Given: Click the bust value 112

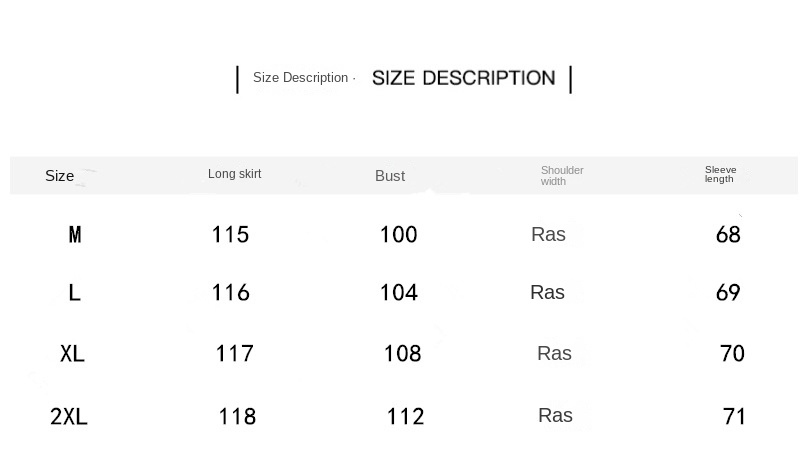Looking at the screenshot, I should (x=405, y=417).
